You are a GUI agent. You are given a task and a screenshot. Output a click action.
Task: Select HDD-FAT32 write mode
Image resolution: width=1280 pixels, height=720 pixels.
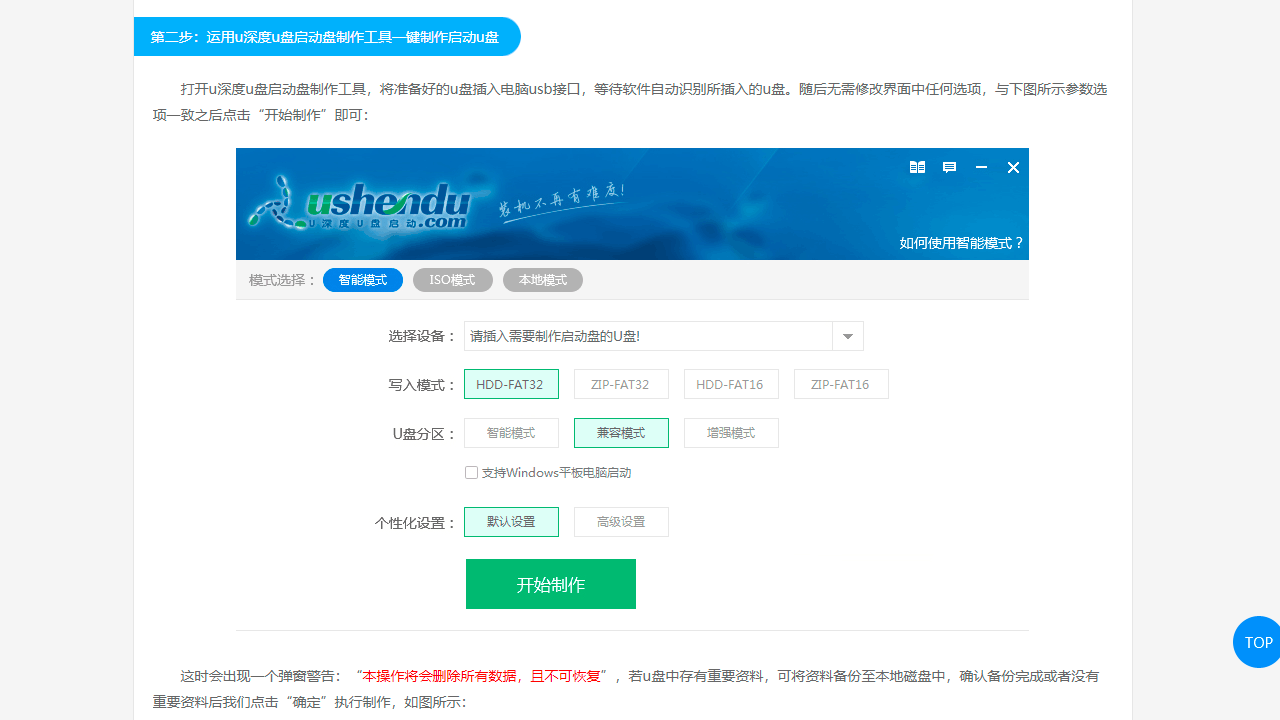pos(511,384)
